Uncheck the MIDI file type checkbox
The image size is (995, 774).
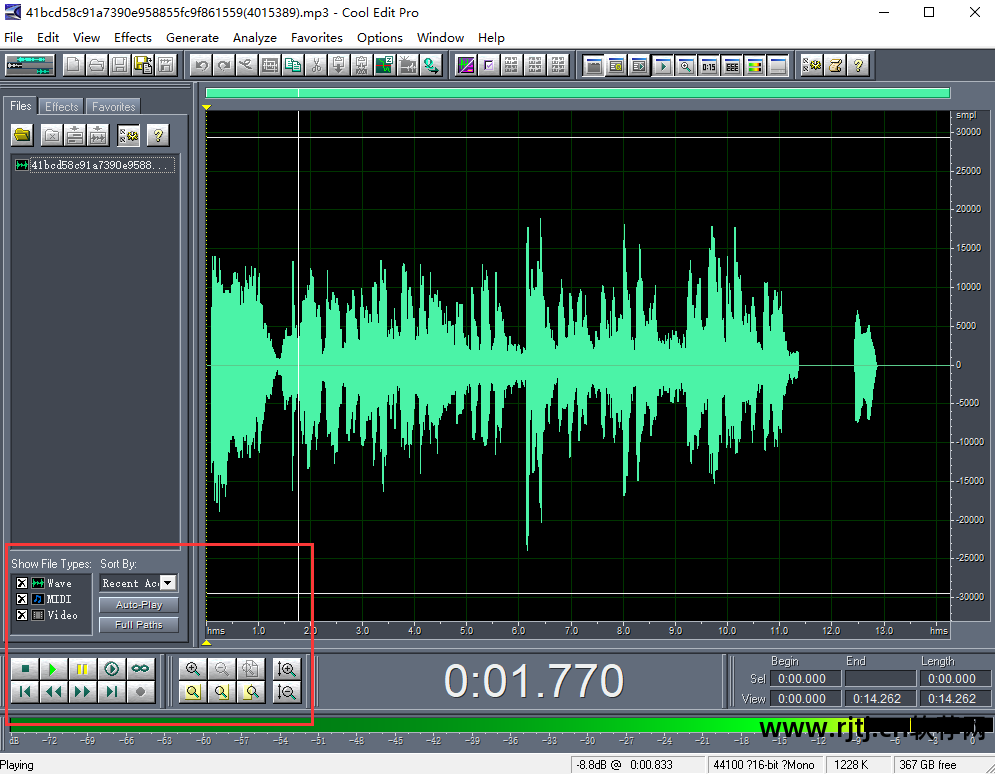[22, 599]
